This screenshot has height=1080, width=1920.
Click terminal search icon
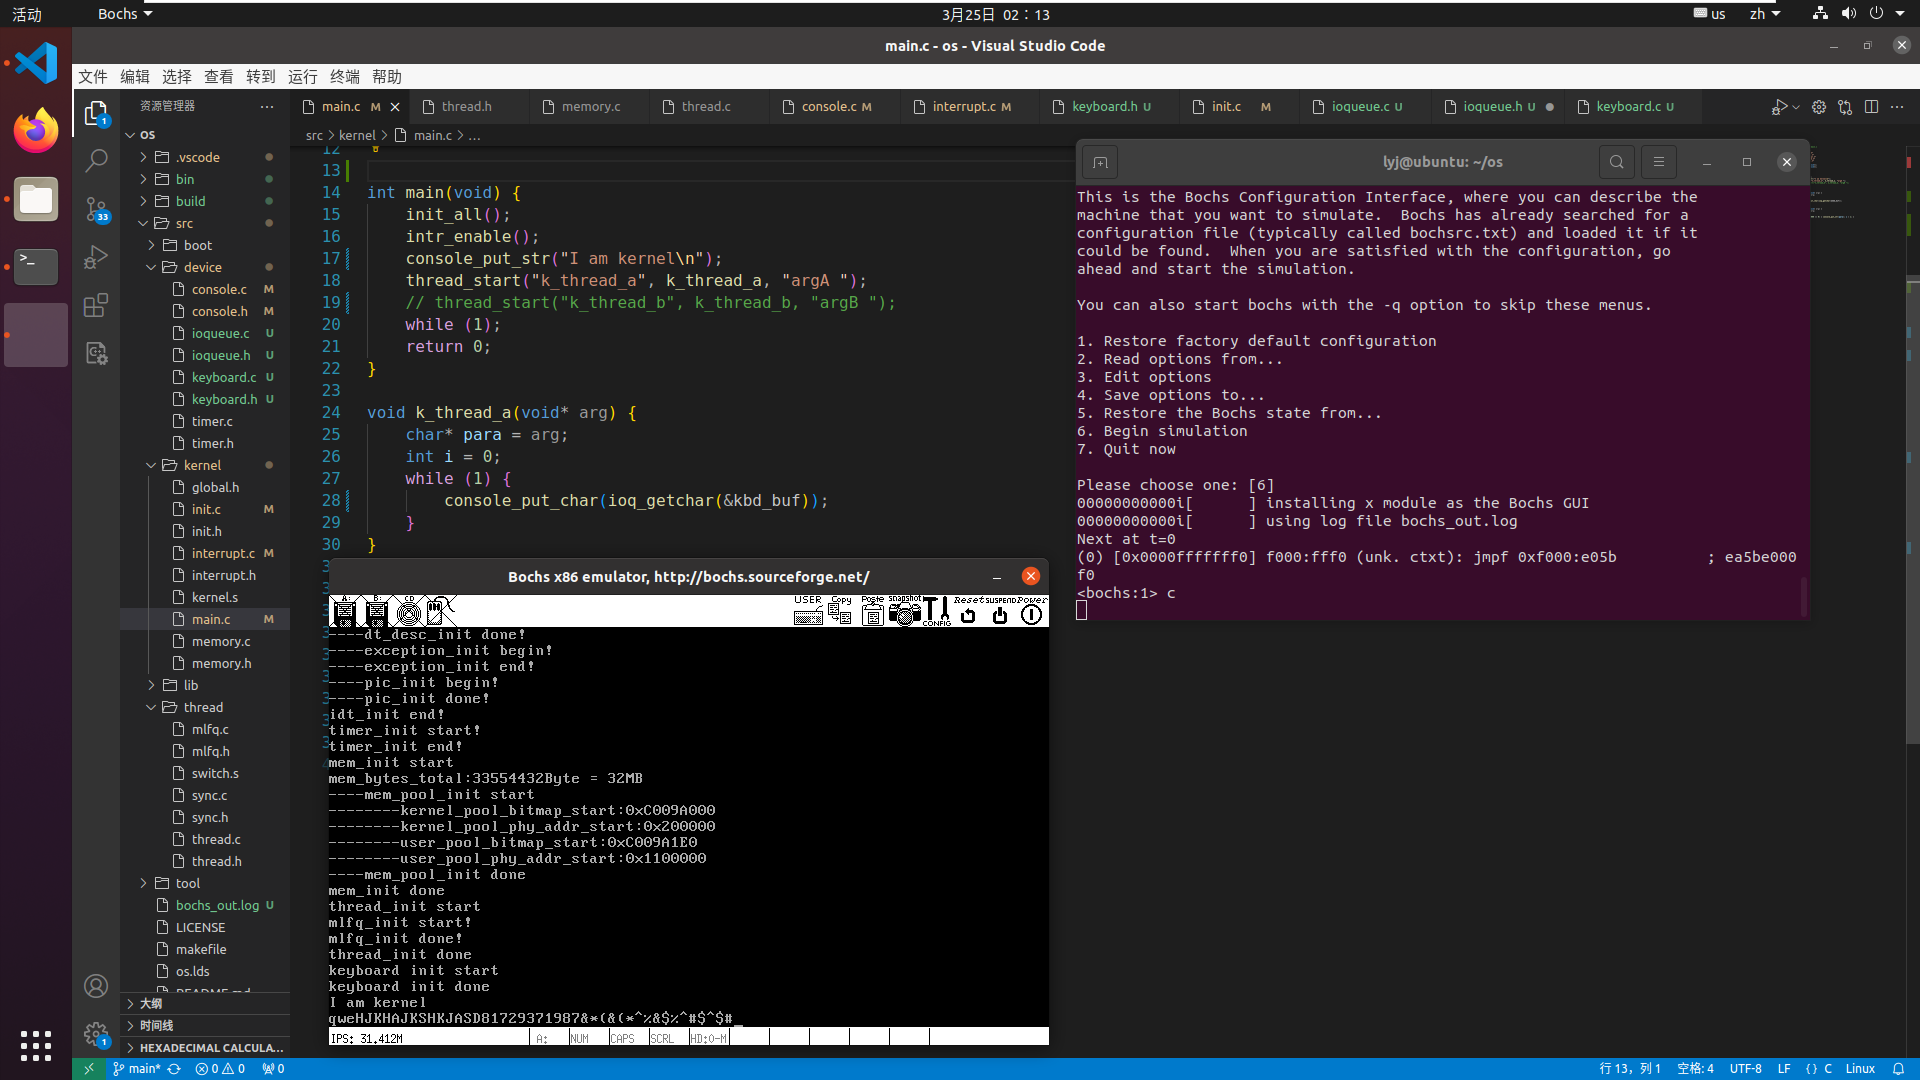click(1617, 162)
